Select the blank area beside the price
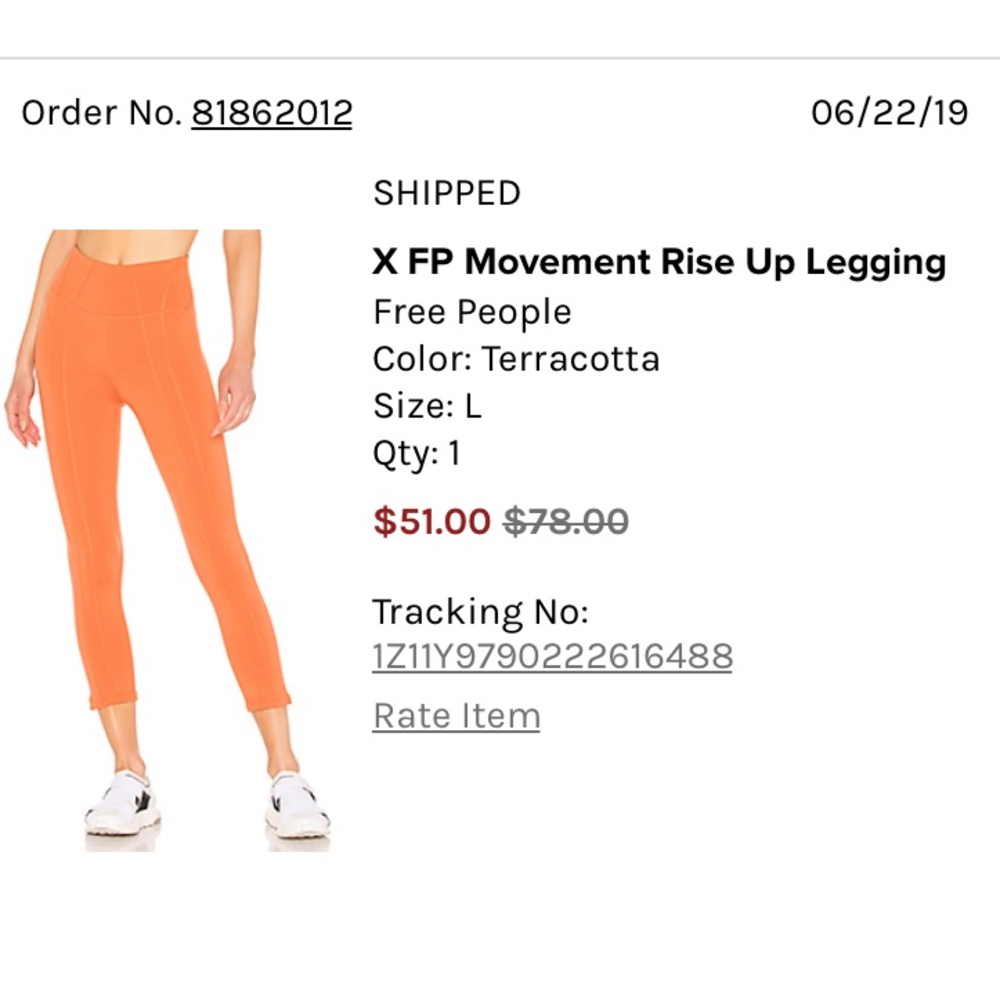The width and height of the screenshot is (1000, 1000). tap(800, 522)
